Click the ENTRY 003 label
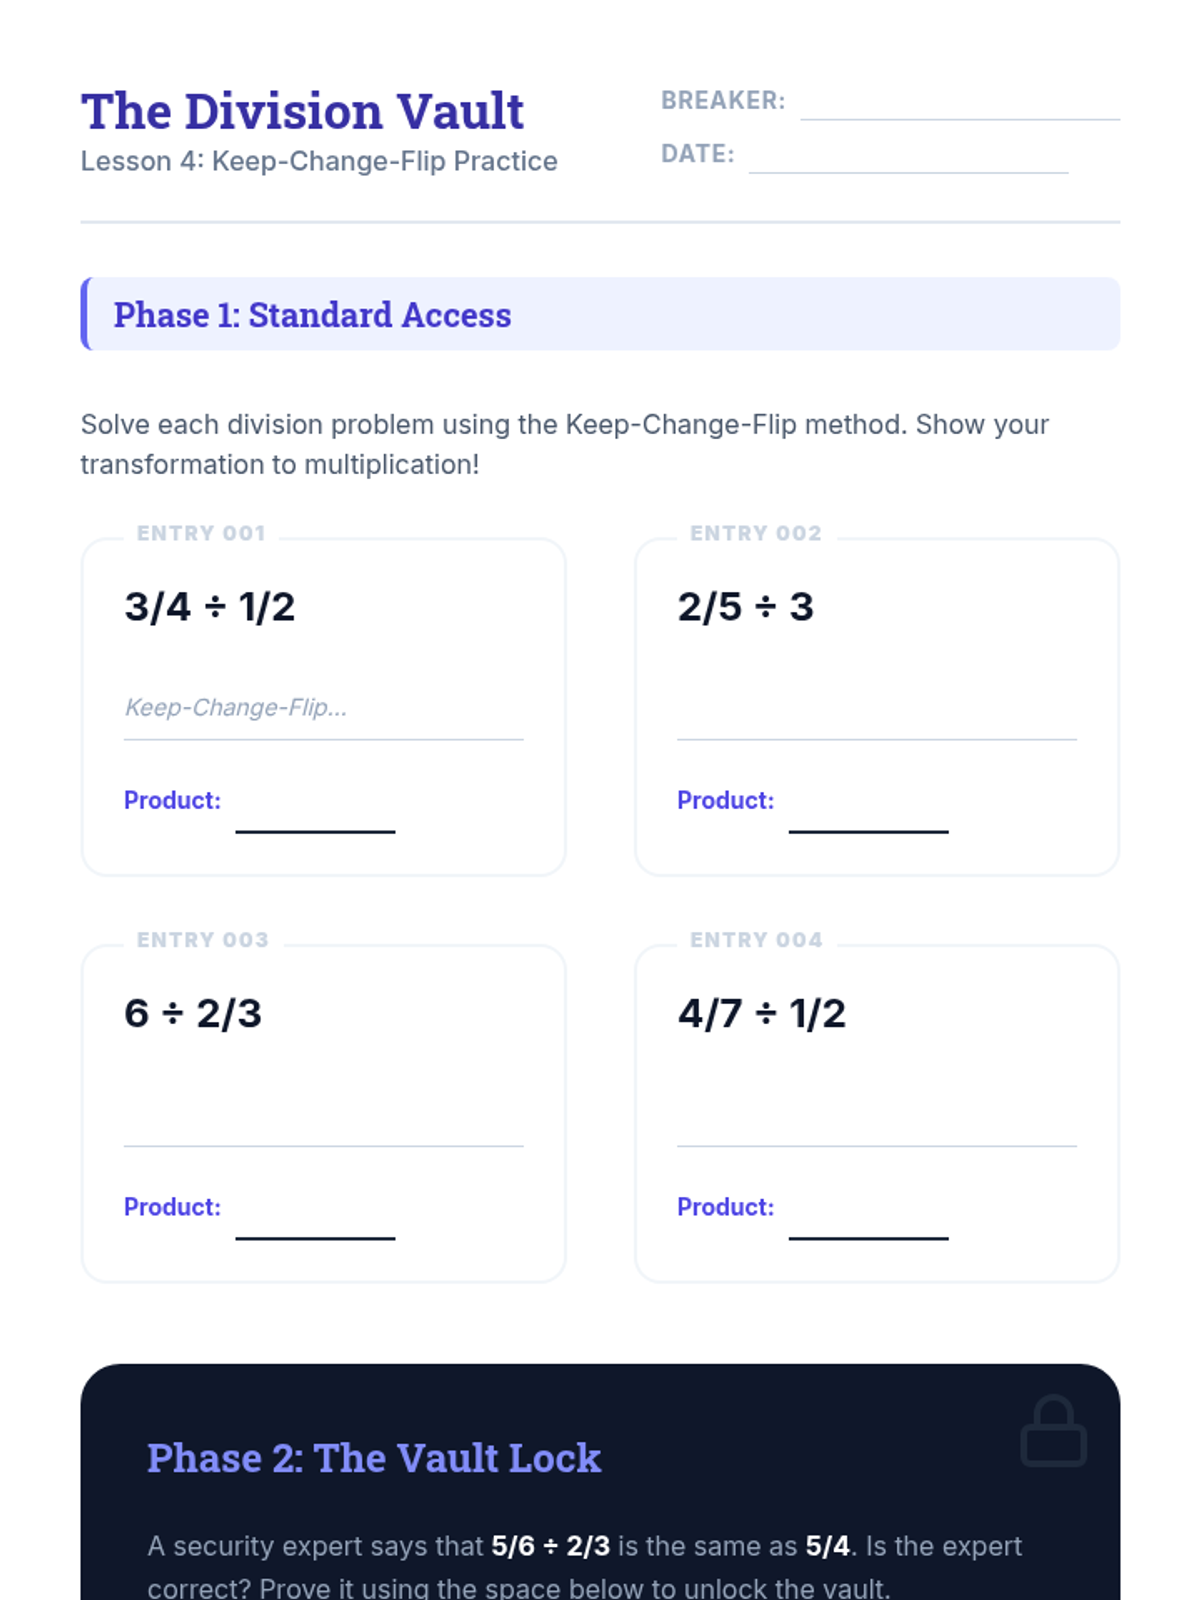This screenshot has width=1200, height=1600. point(203,940)
